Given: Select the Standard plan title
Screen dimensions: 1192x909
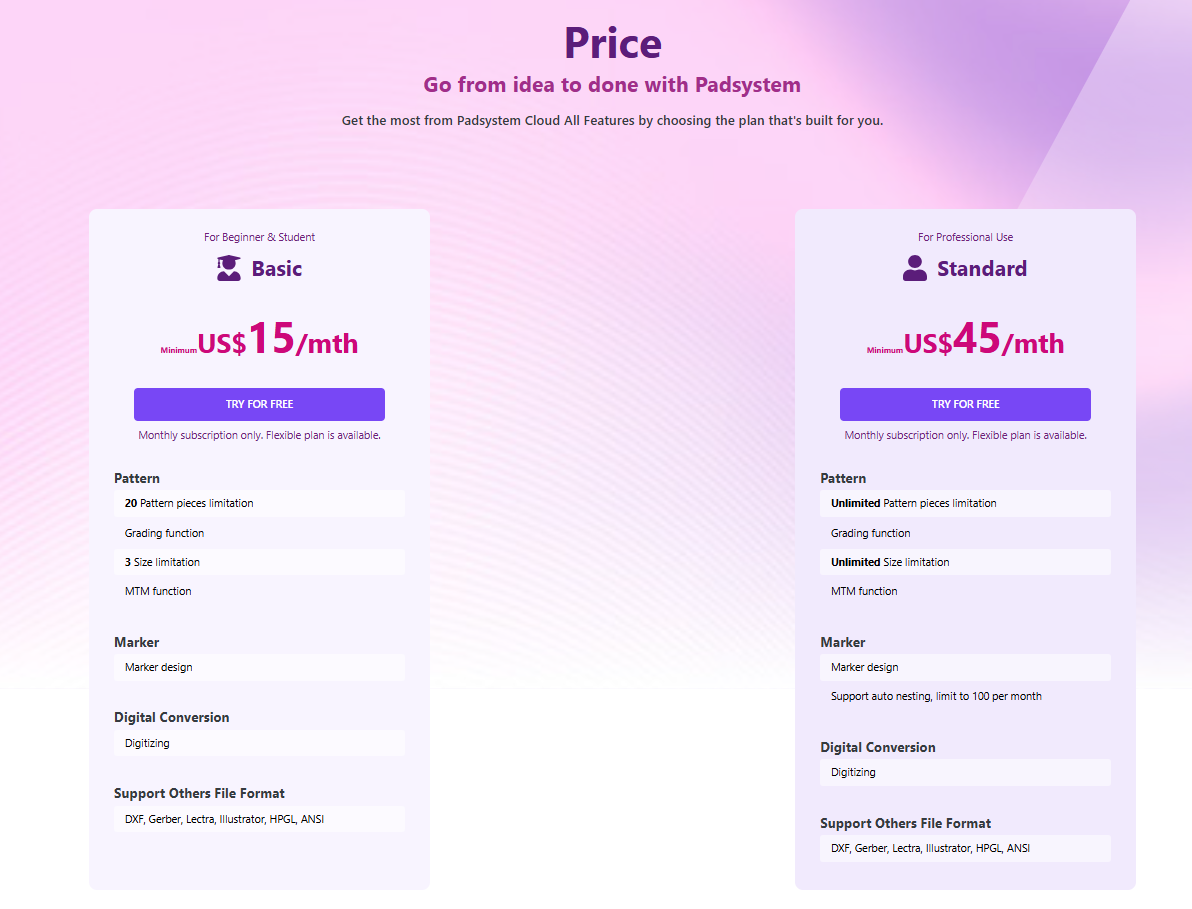Looking at the screenshot, I should point(981,269).
